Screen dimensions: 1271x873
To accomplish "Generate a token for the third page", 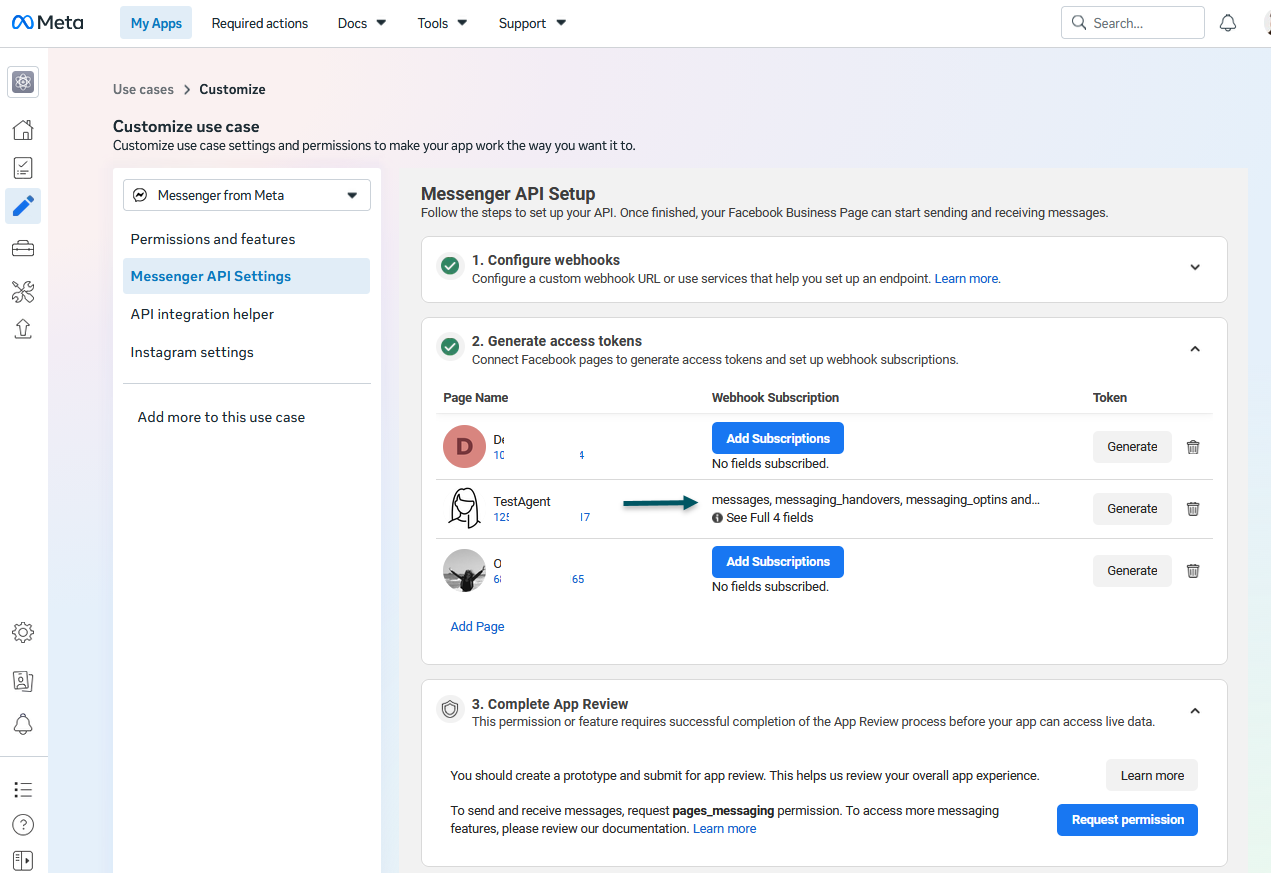I will [1132, 571].
